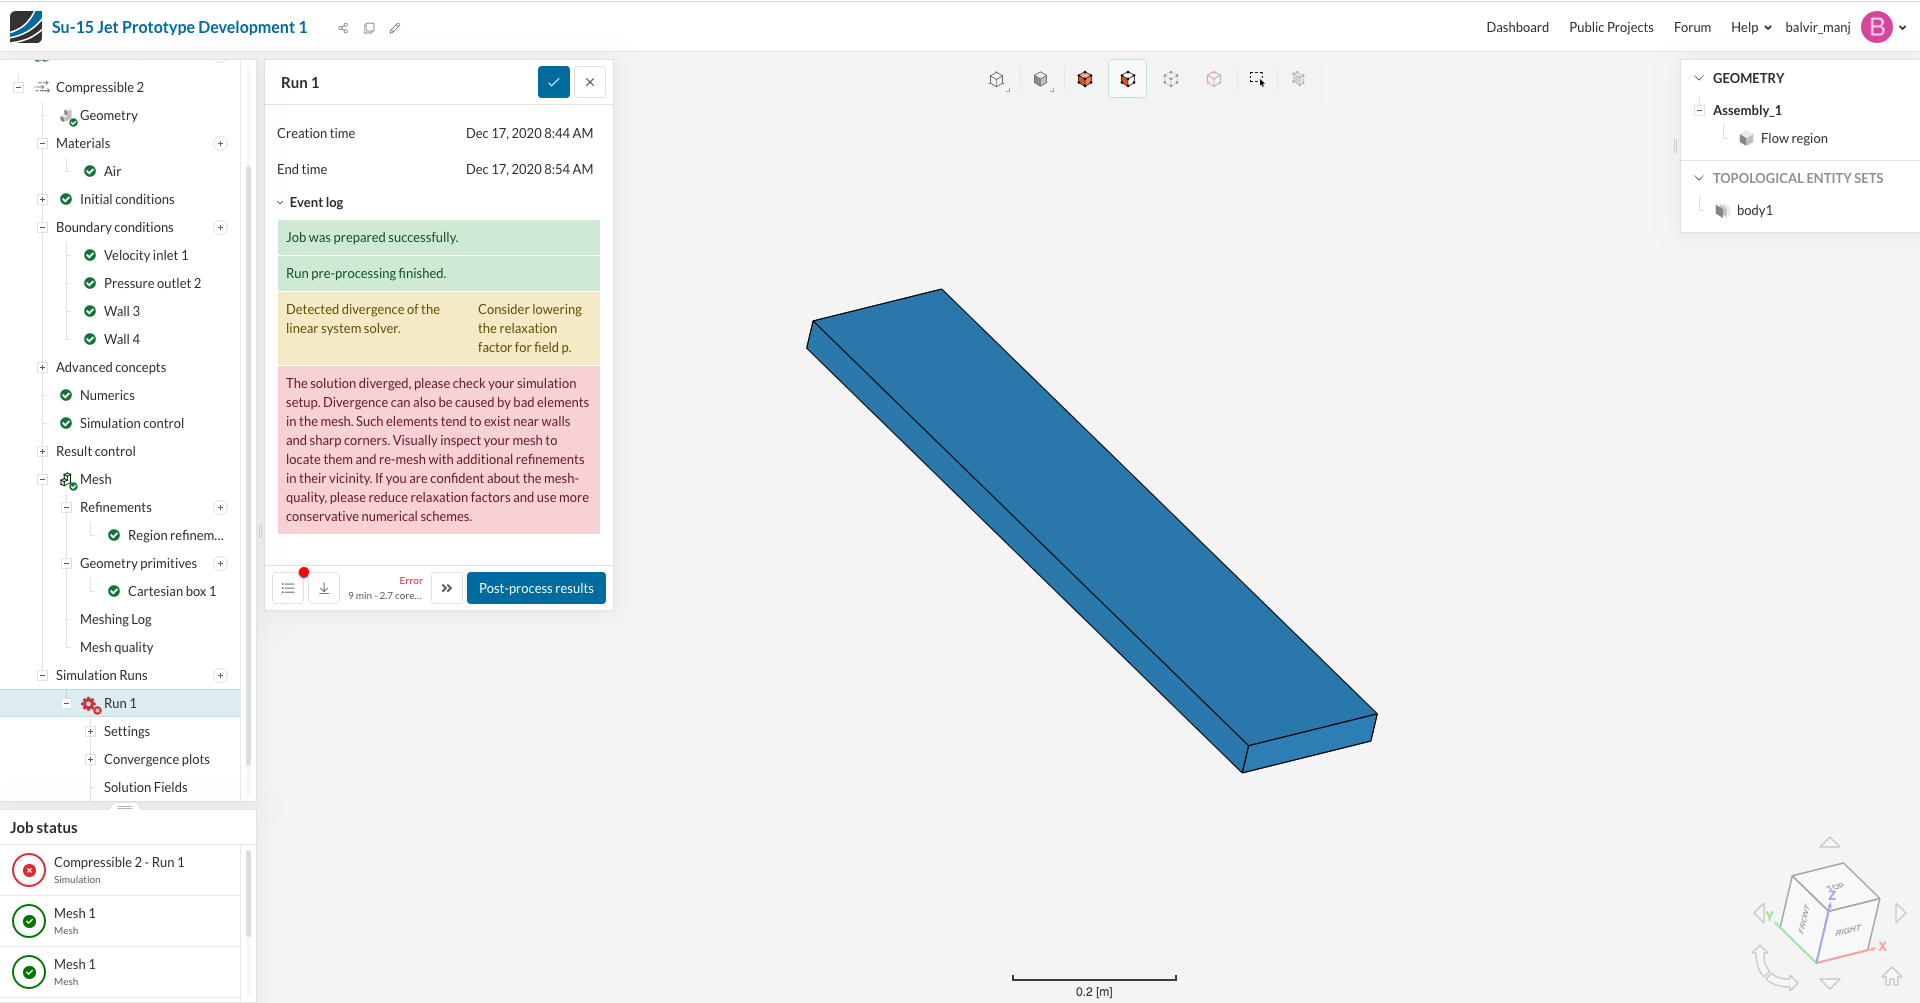Select Cartesian box 1 primitive

171,591
